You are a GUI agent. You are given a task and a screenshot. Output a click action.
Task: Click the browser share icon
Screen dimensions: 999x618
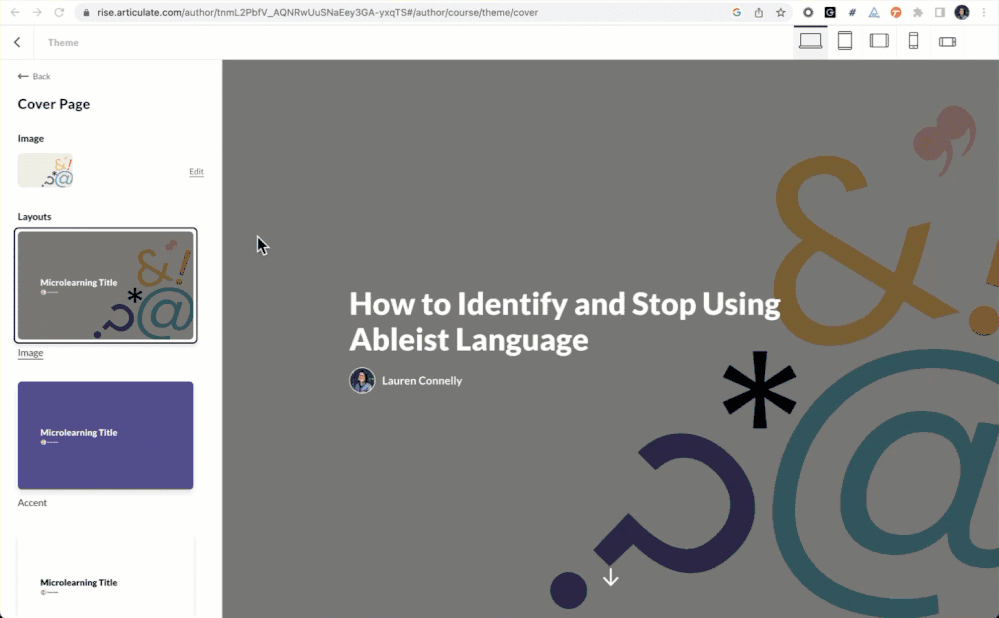[759, 12]
